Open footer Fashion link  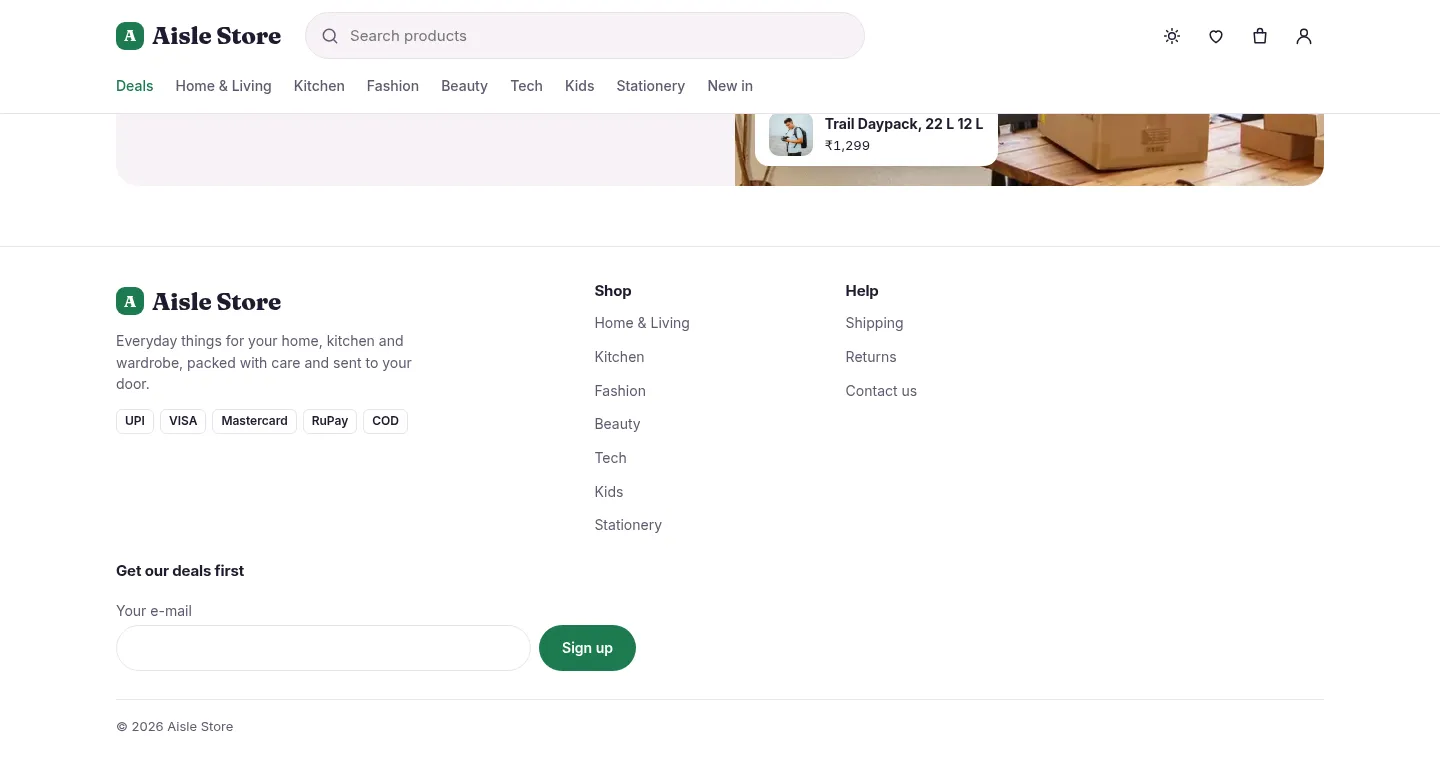[620, 391]
